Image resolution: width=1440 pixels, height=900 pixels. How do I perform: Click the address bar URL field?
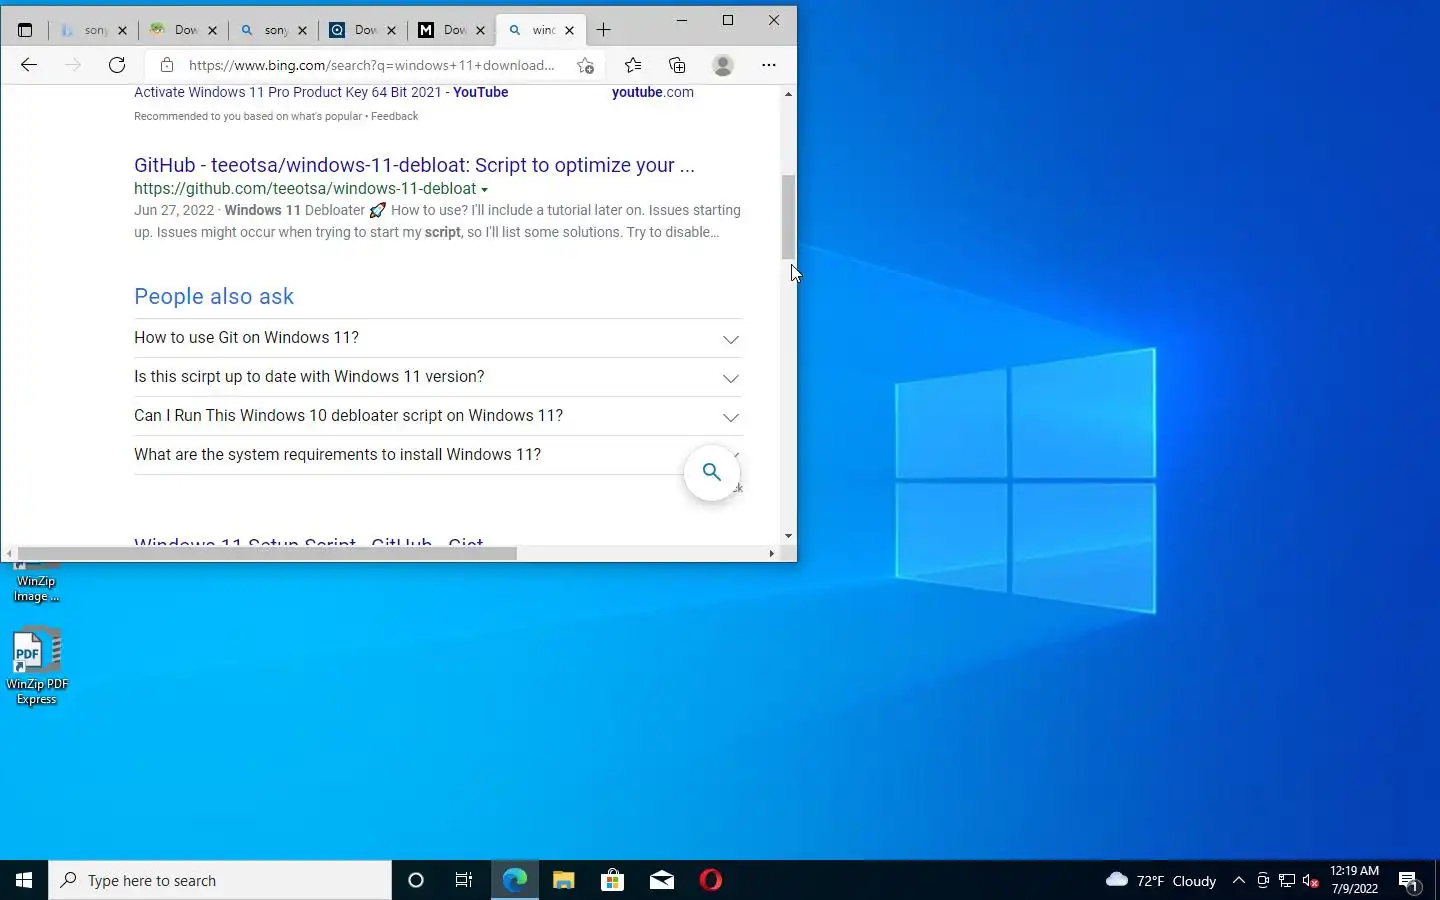[x=371, y=65]
